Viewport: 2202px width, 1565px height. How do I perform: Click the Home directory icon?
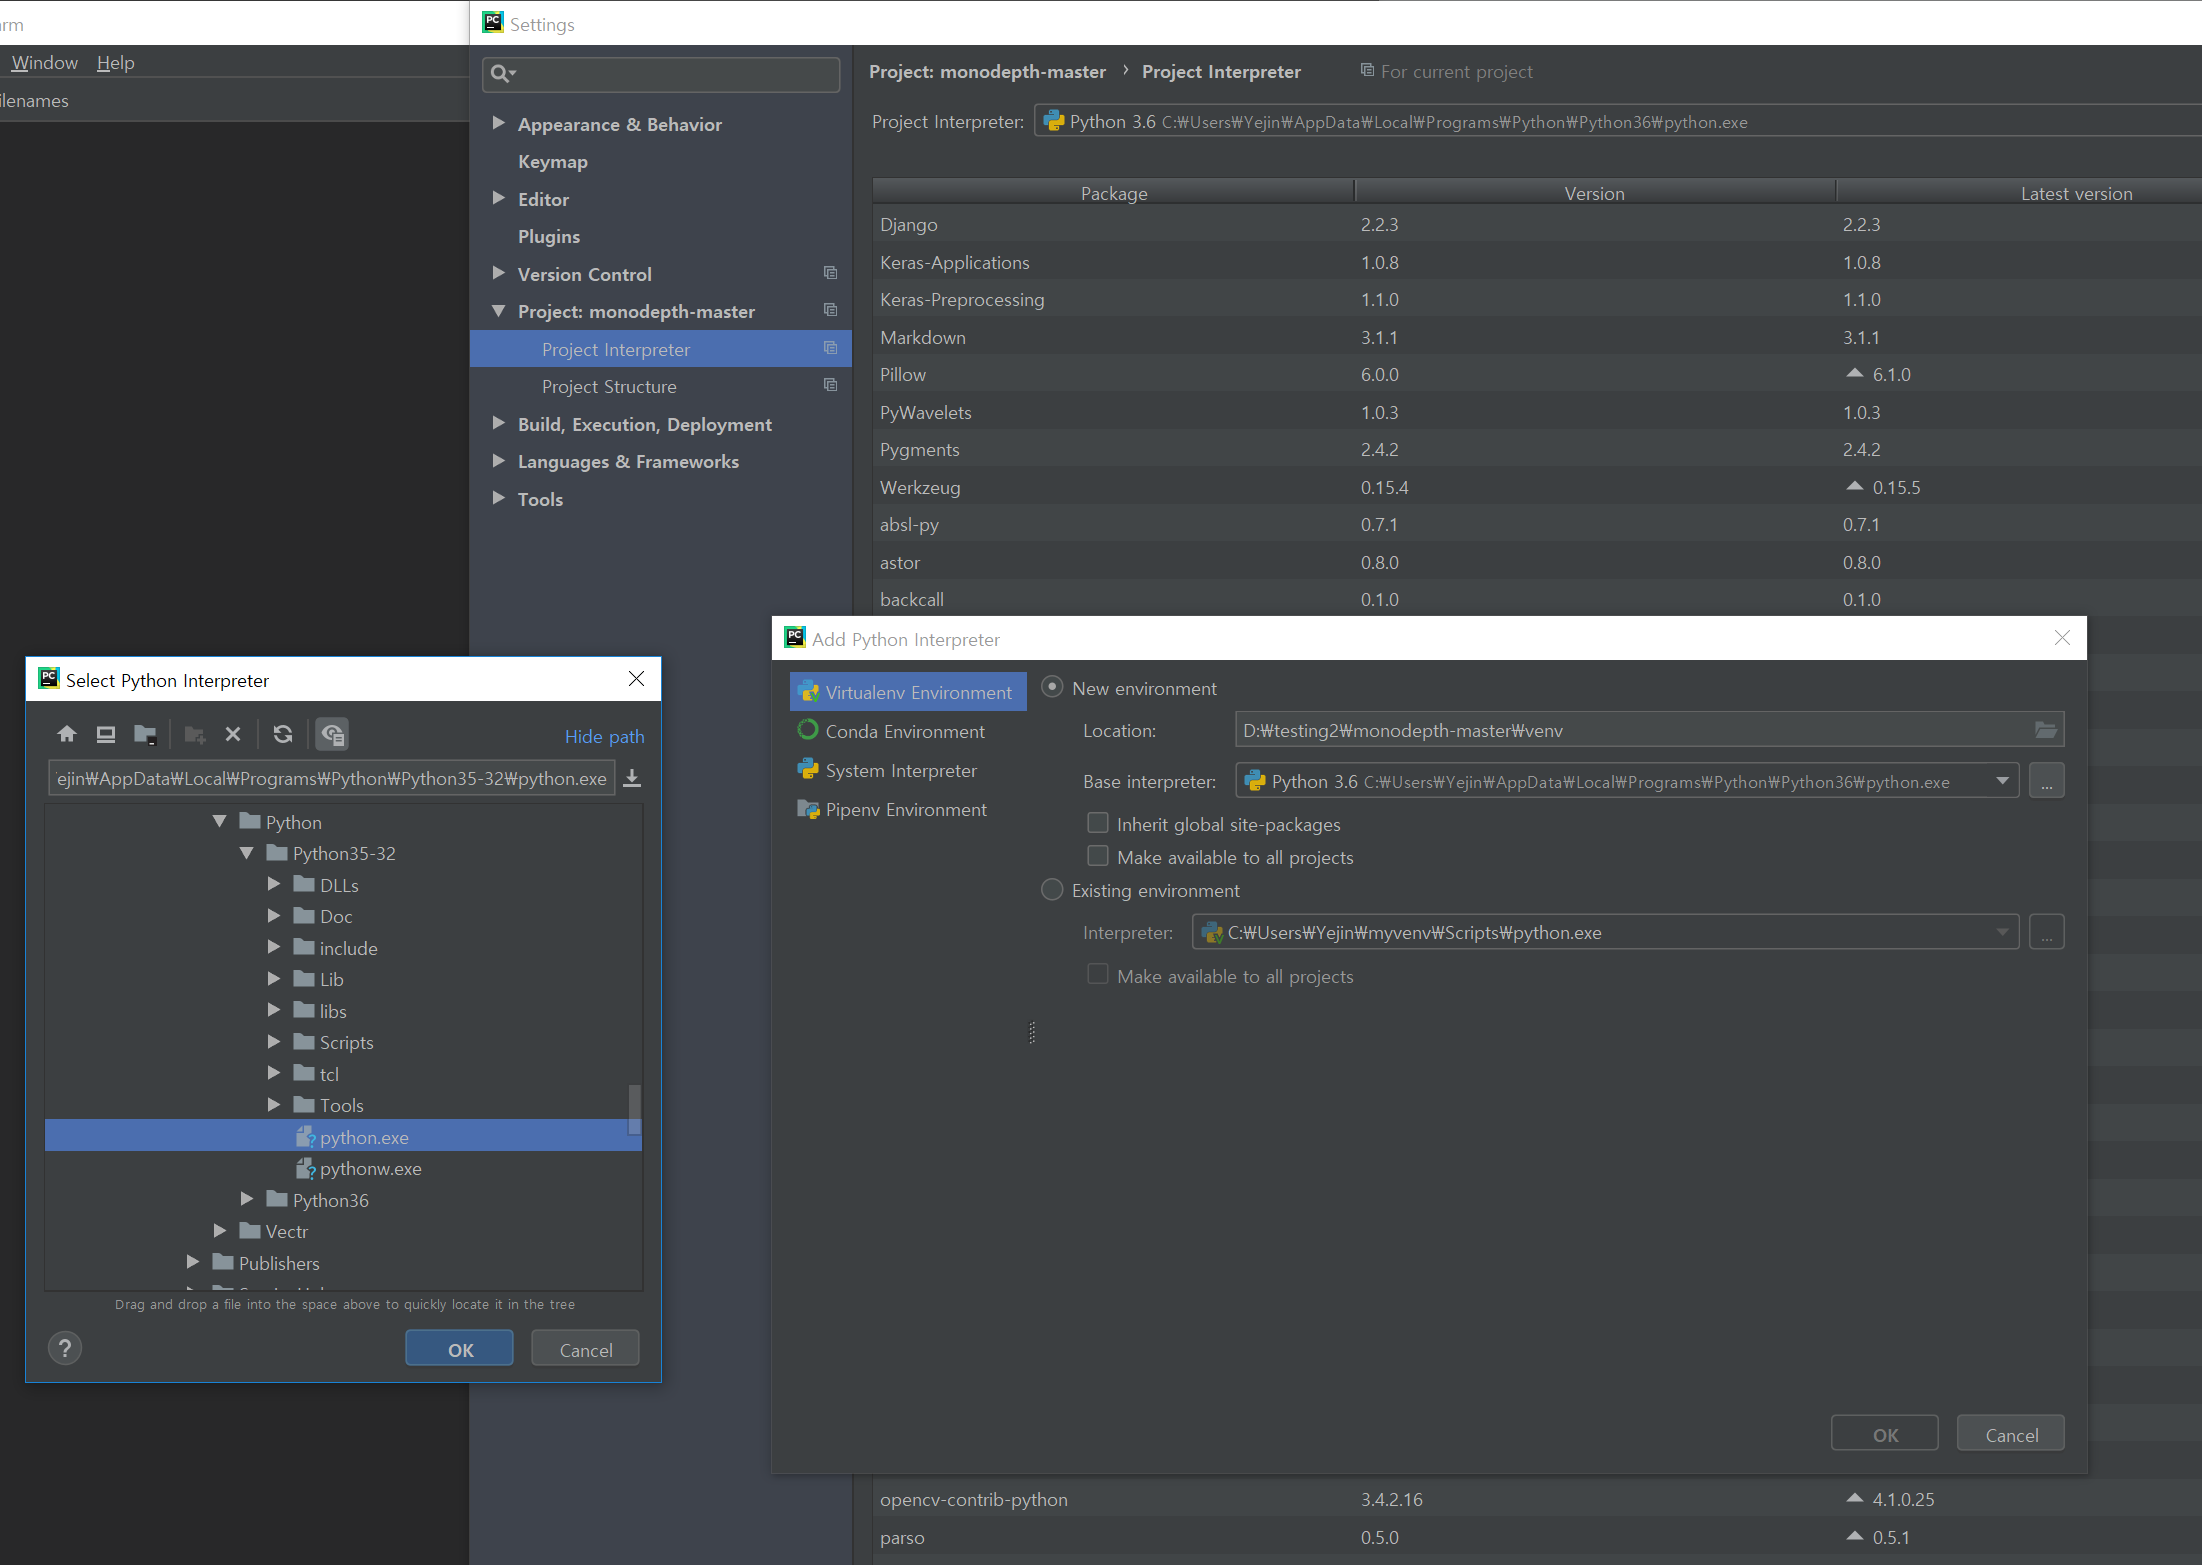(x=67, y=735)
